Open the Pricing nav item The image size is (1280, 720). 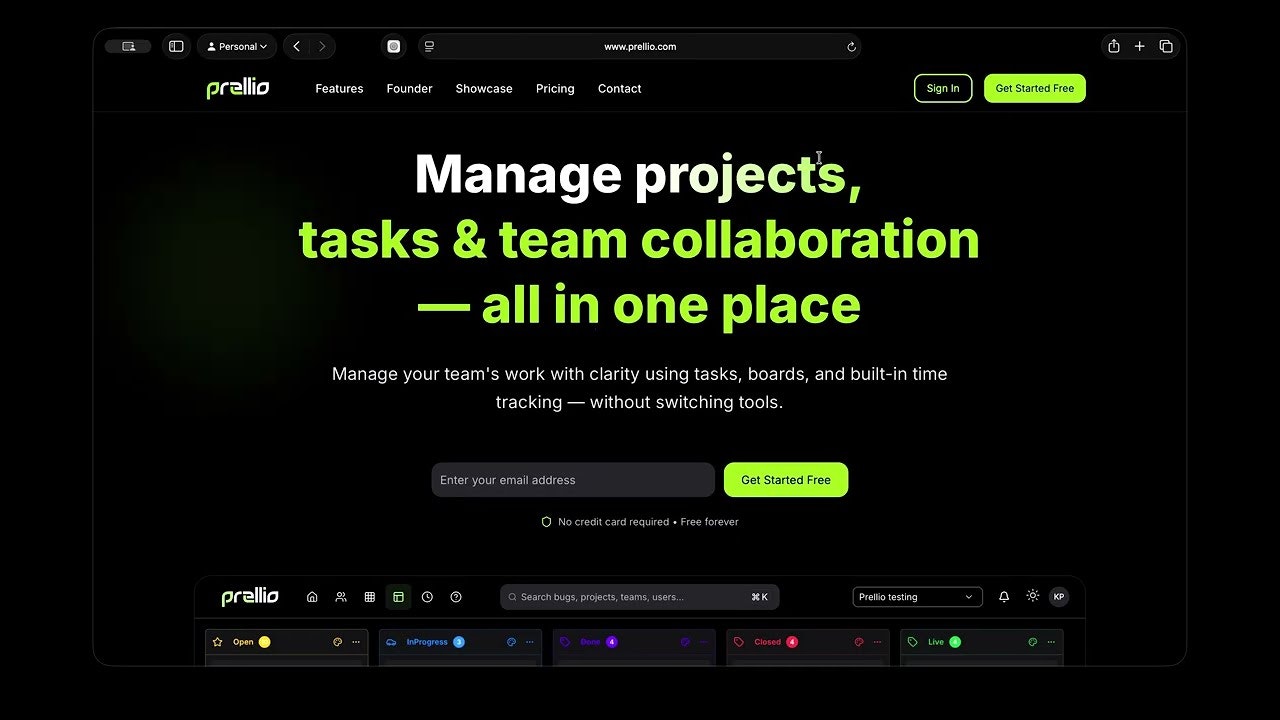click(555, 88)
